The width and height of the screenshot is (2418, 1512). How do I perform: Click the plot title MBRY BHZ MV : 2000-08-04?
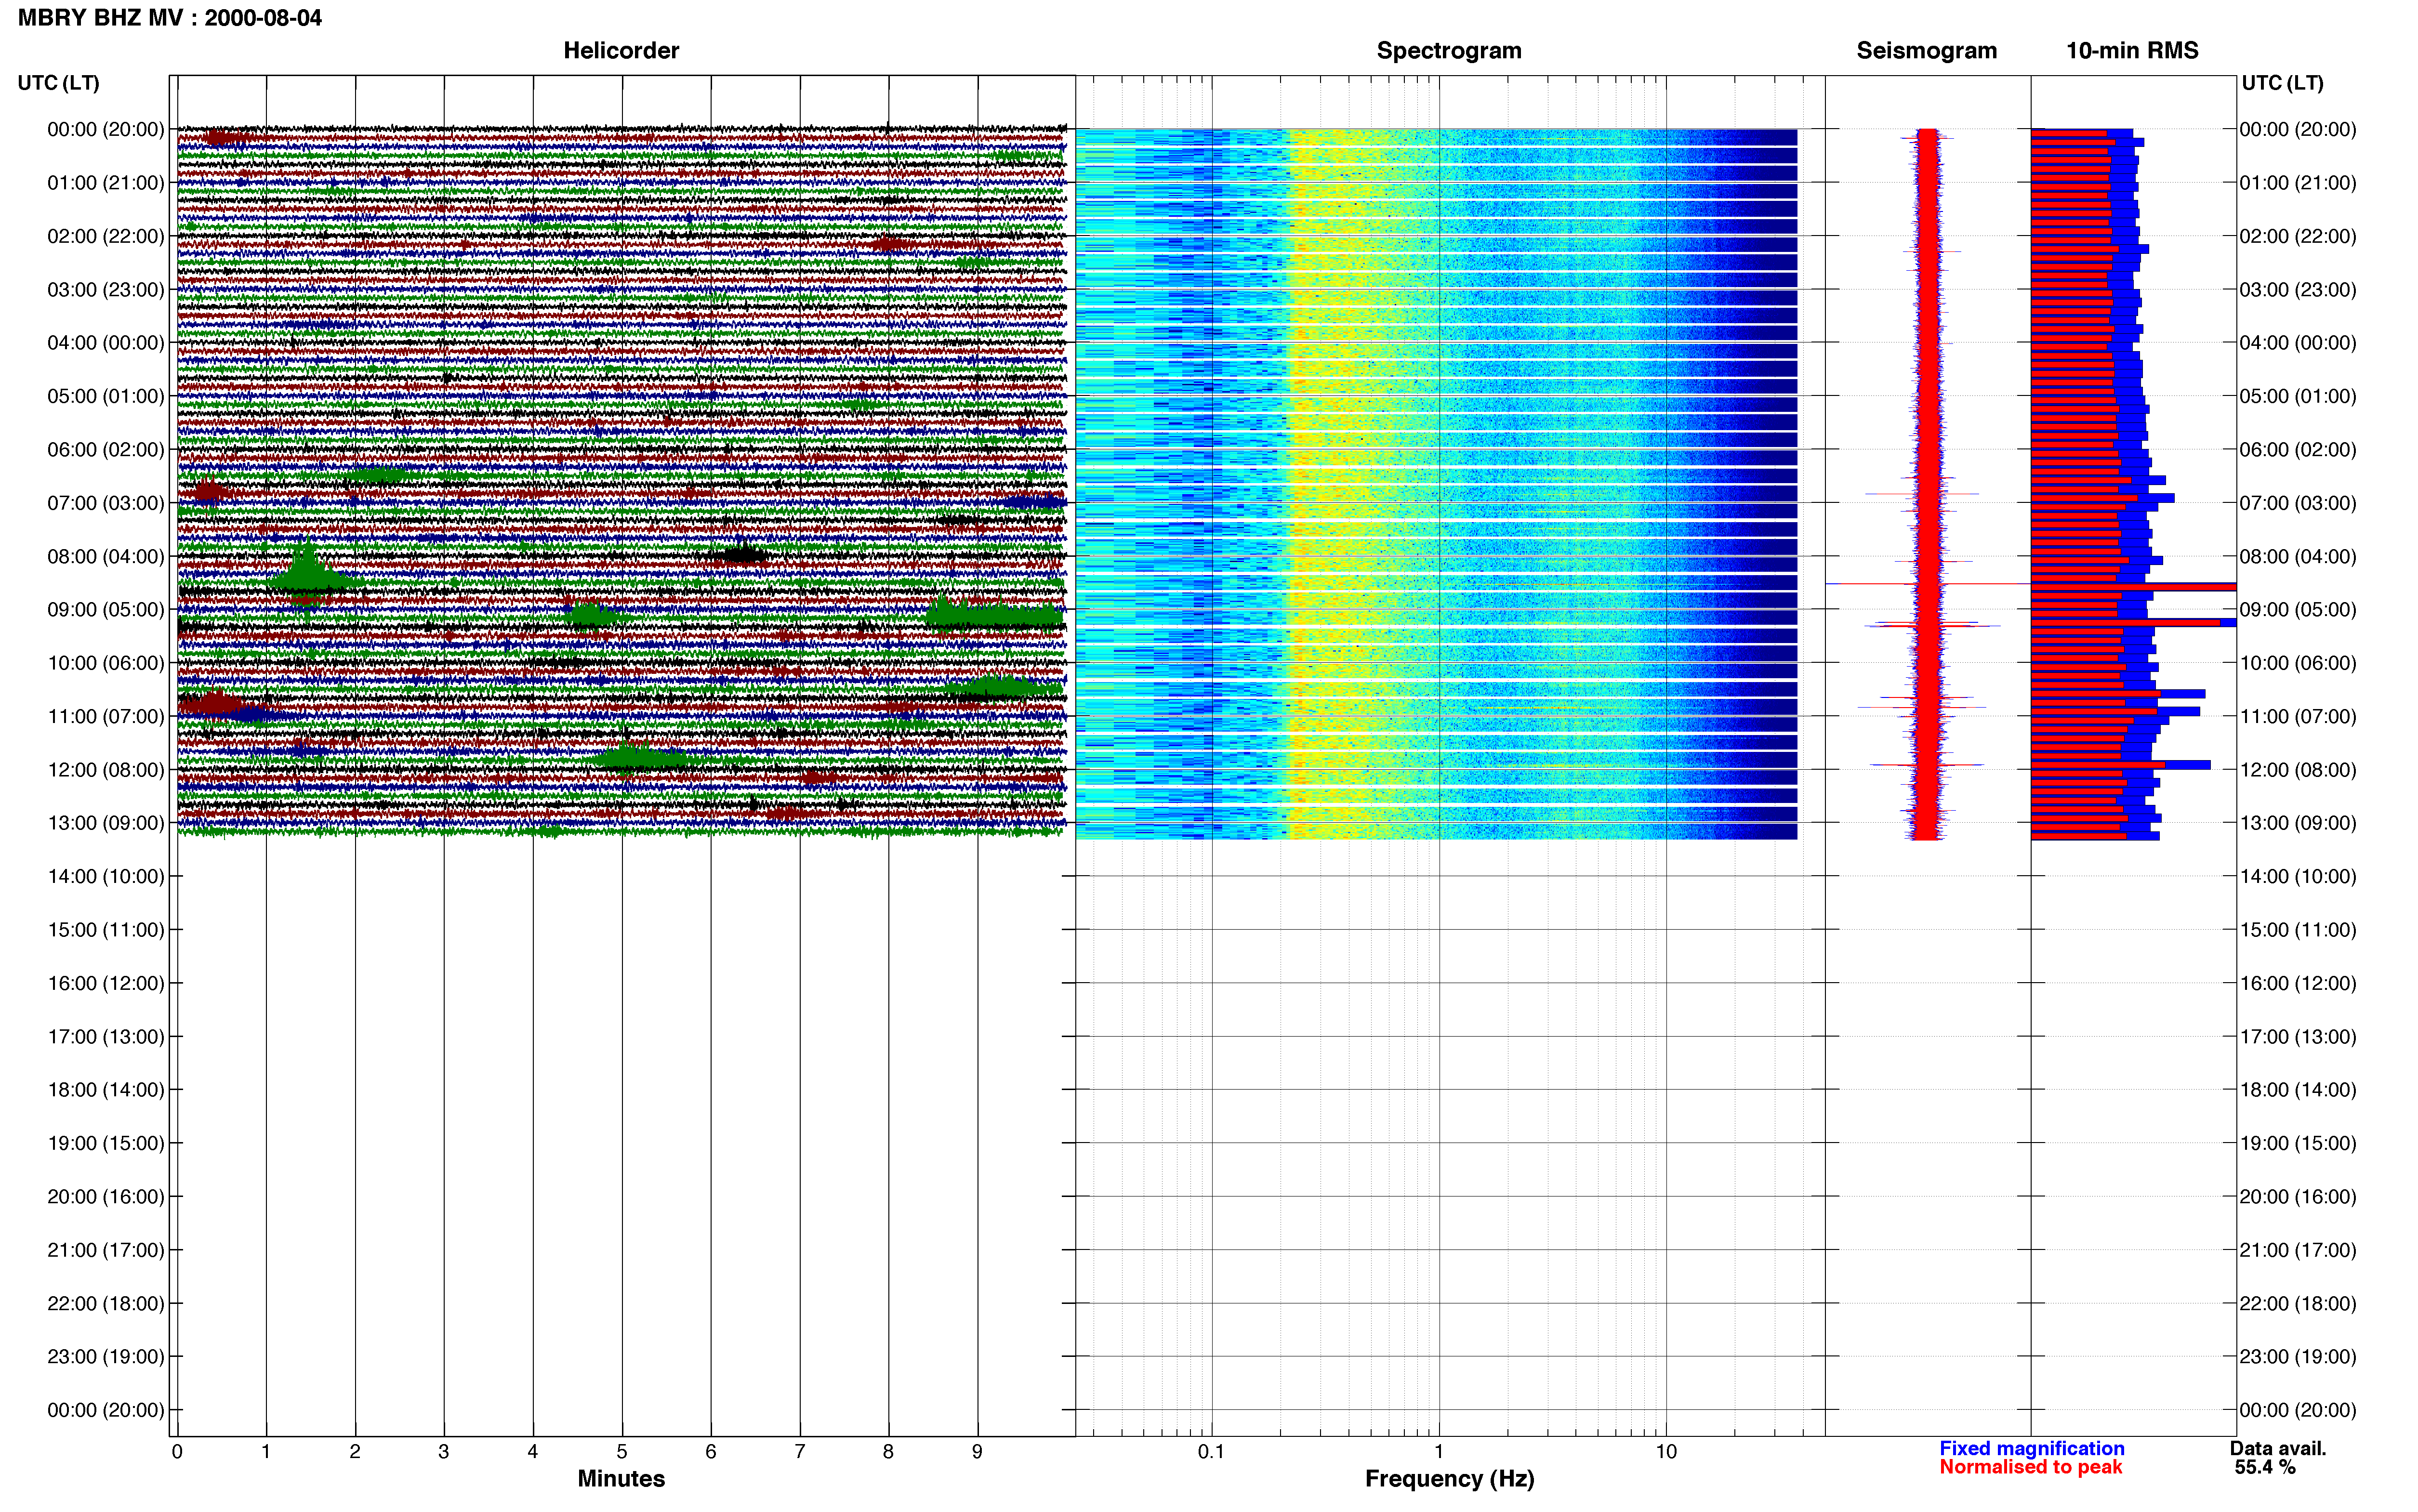pyautogui.click(x=170, y=17)
